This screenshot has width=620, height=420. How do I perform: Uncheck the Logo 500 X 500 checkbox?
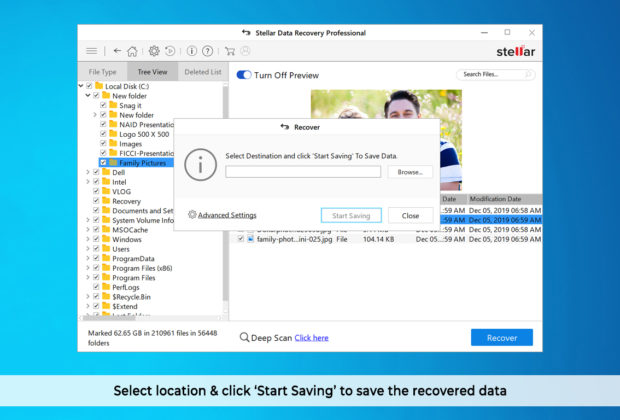[x=104, y=134]
